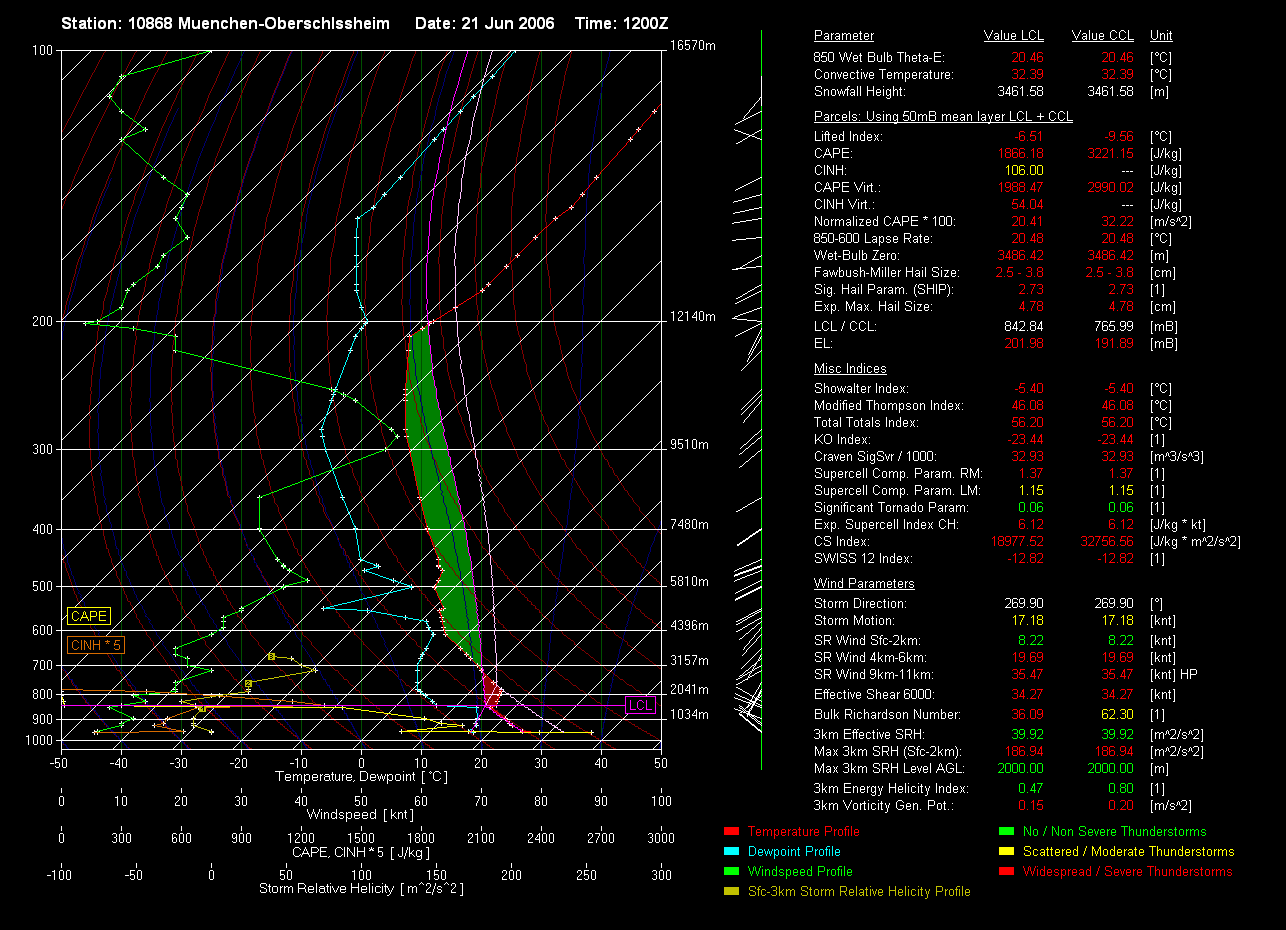
Task: Select the yellow Scattered / Moderate Thunderstorms swatch
Action: tap(1006, 852)
